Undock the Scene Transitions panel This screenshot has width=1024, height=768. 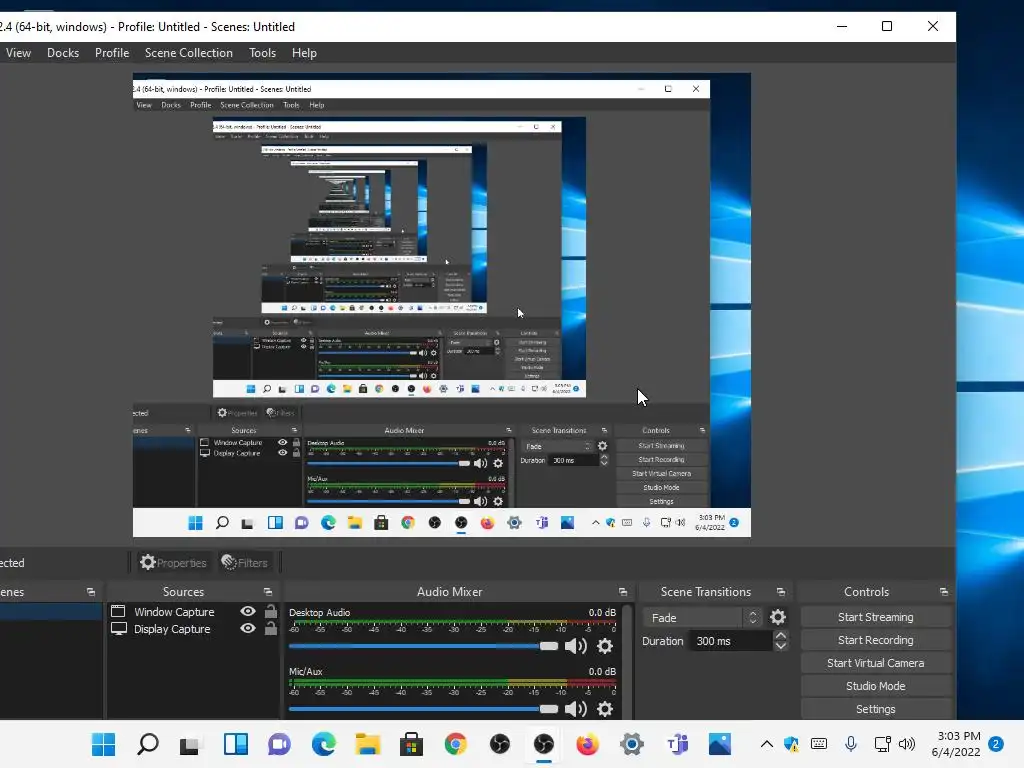point(781,592)
